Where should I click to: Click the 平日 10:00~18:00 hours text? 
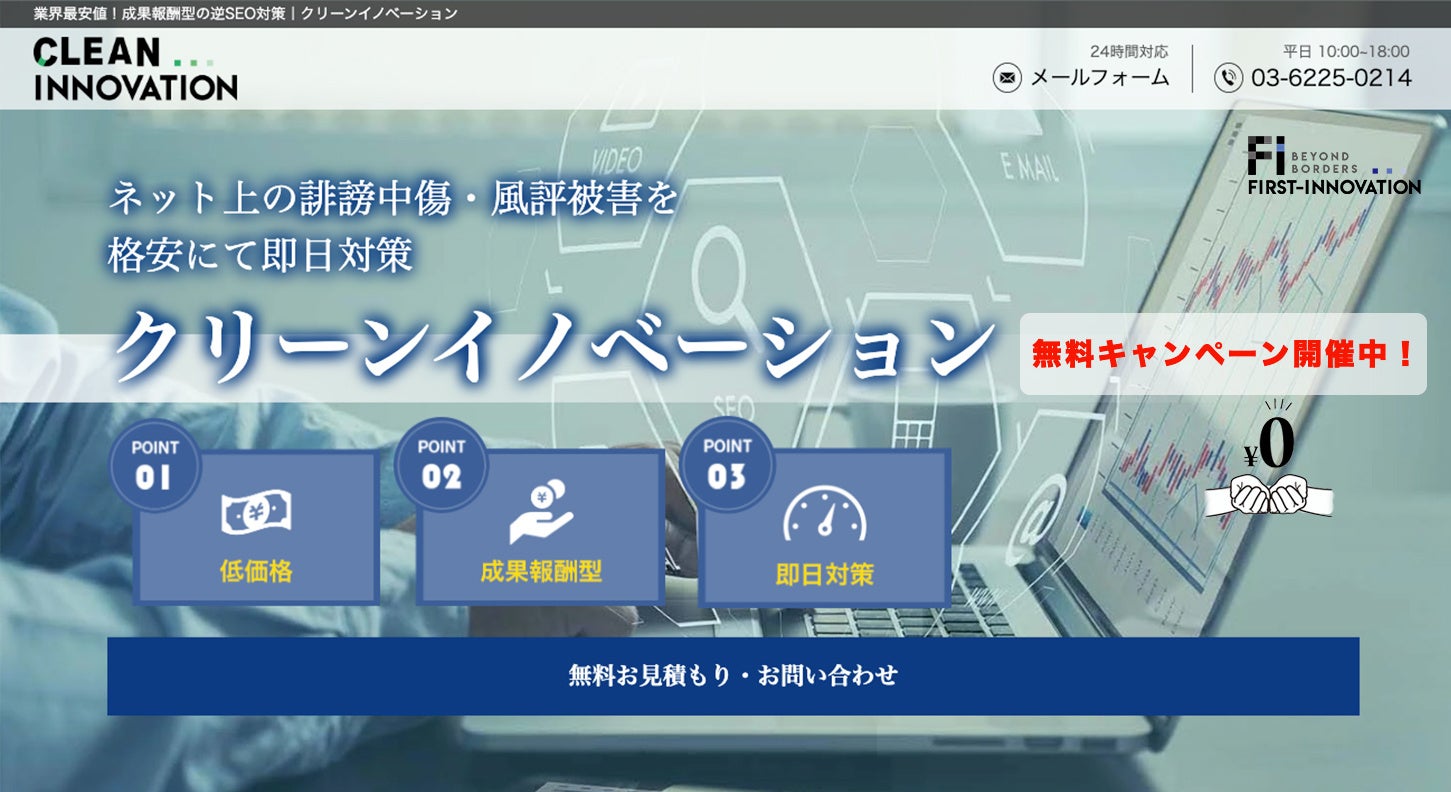click(x=1347, y=51)
